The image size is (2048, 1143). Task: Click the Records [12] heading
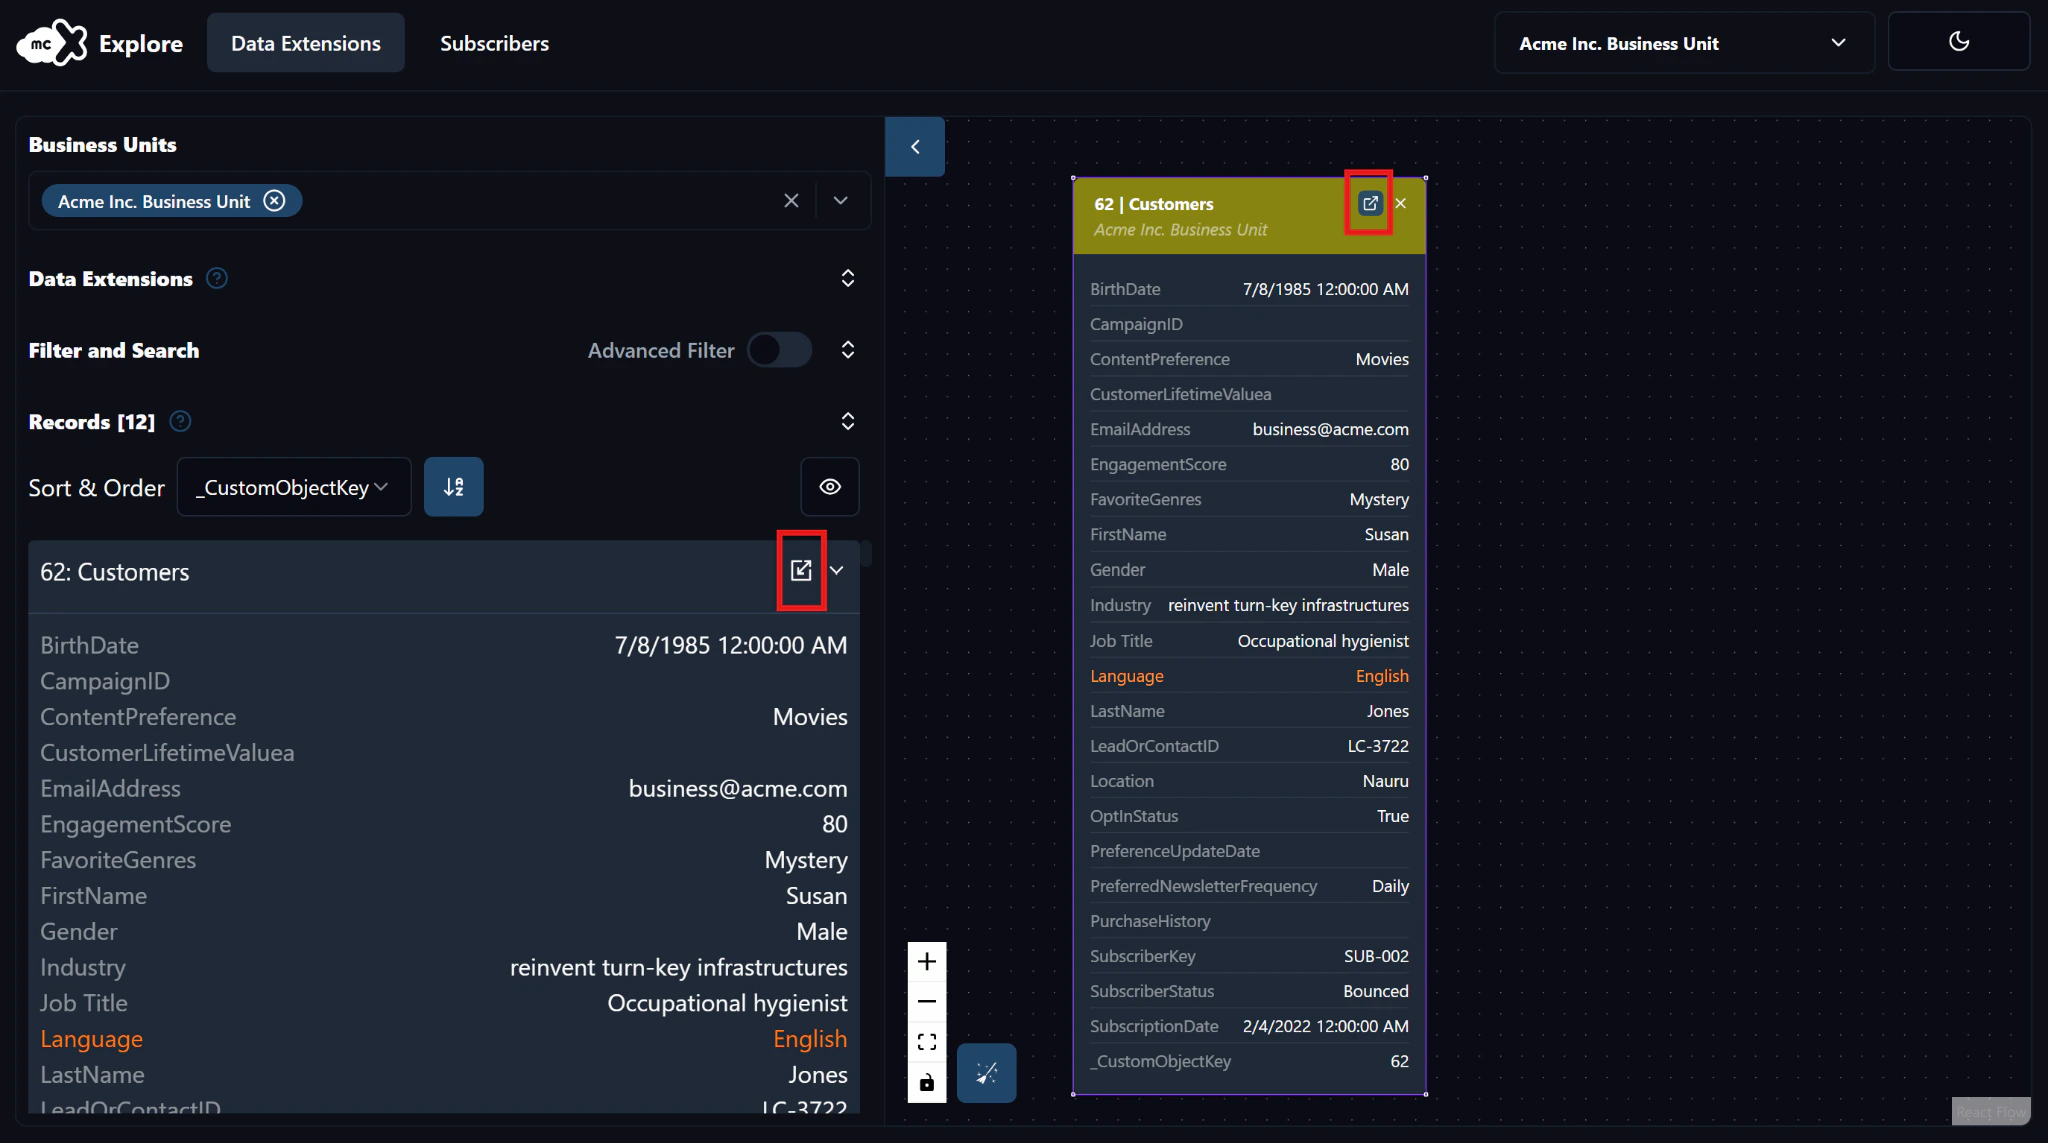[x=92, y=422]
